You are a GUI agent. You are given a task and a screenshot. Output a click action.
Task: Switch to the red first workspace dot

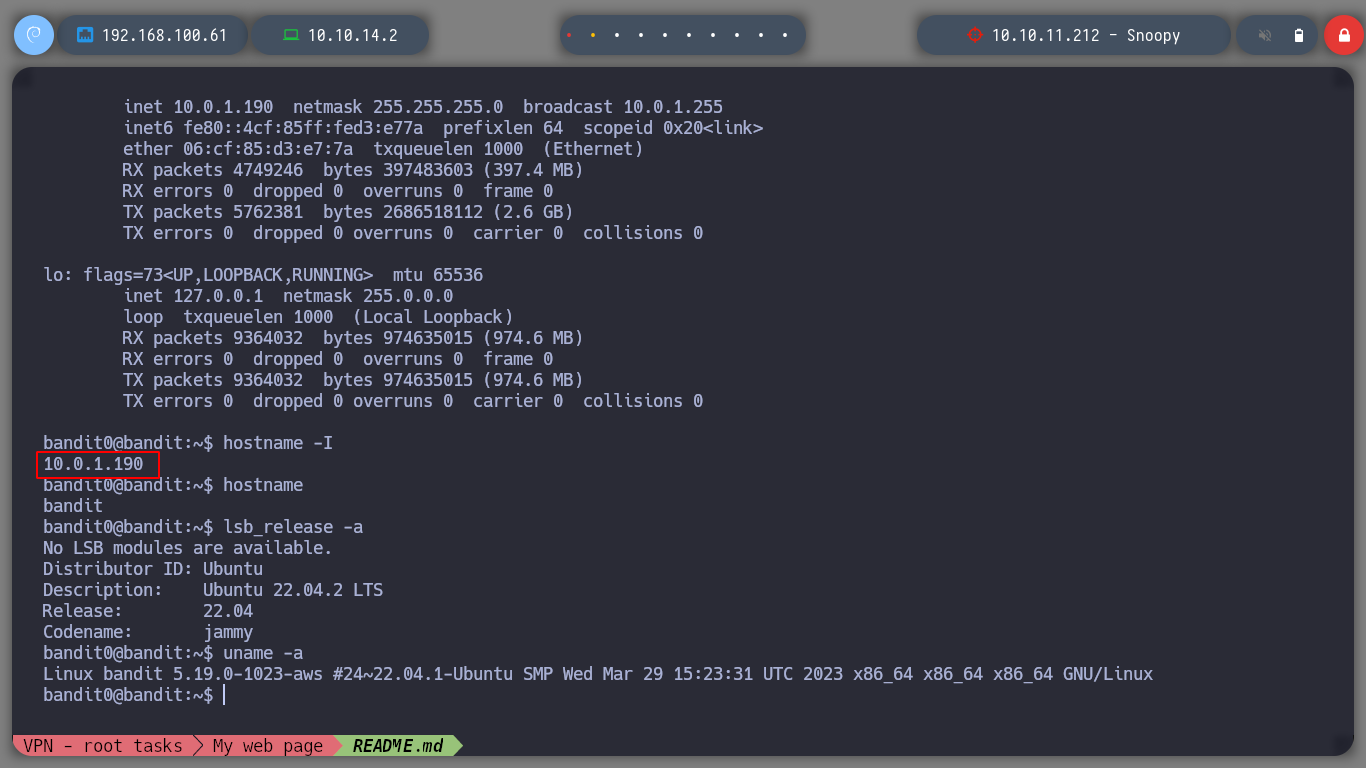coord(569,35)
